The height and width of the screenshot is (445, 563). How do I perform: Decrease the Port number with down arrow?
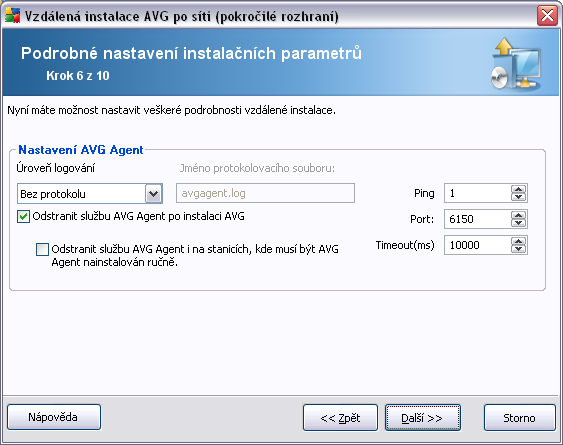[518, 223]
